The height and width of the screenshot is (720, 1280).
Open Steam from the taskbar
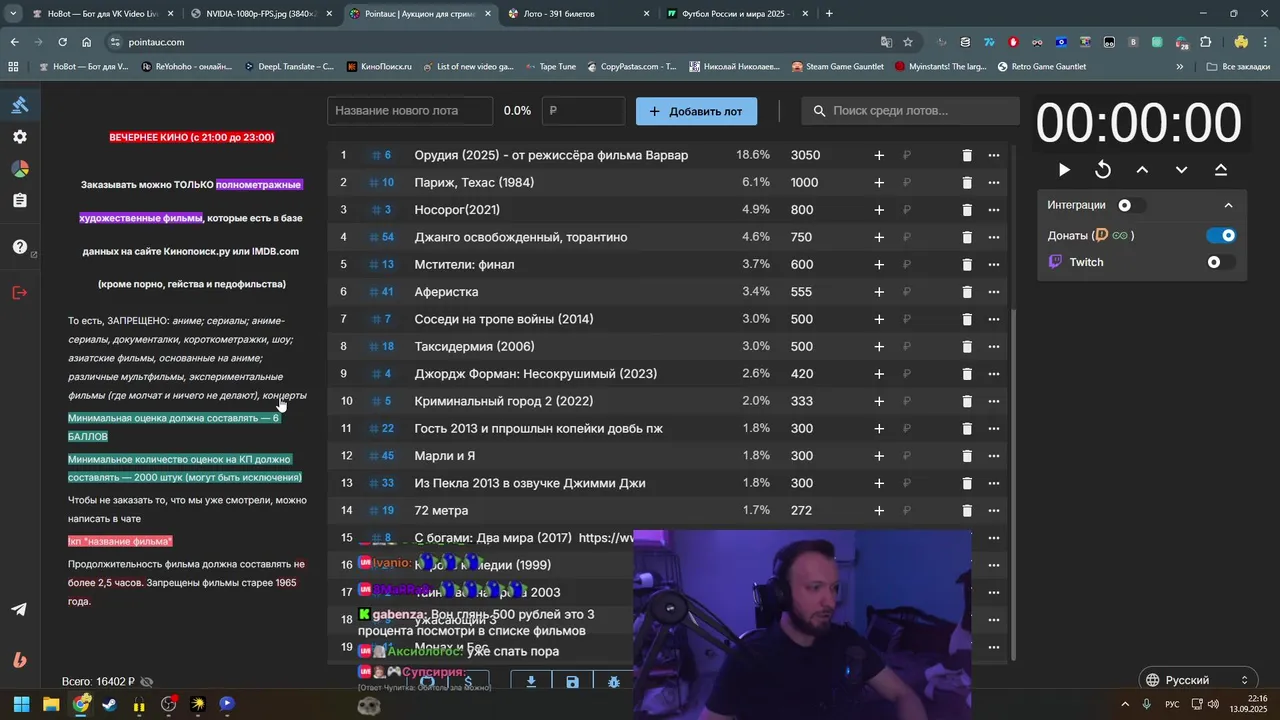point(109,704)
